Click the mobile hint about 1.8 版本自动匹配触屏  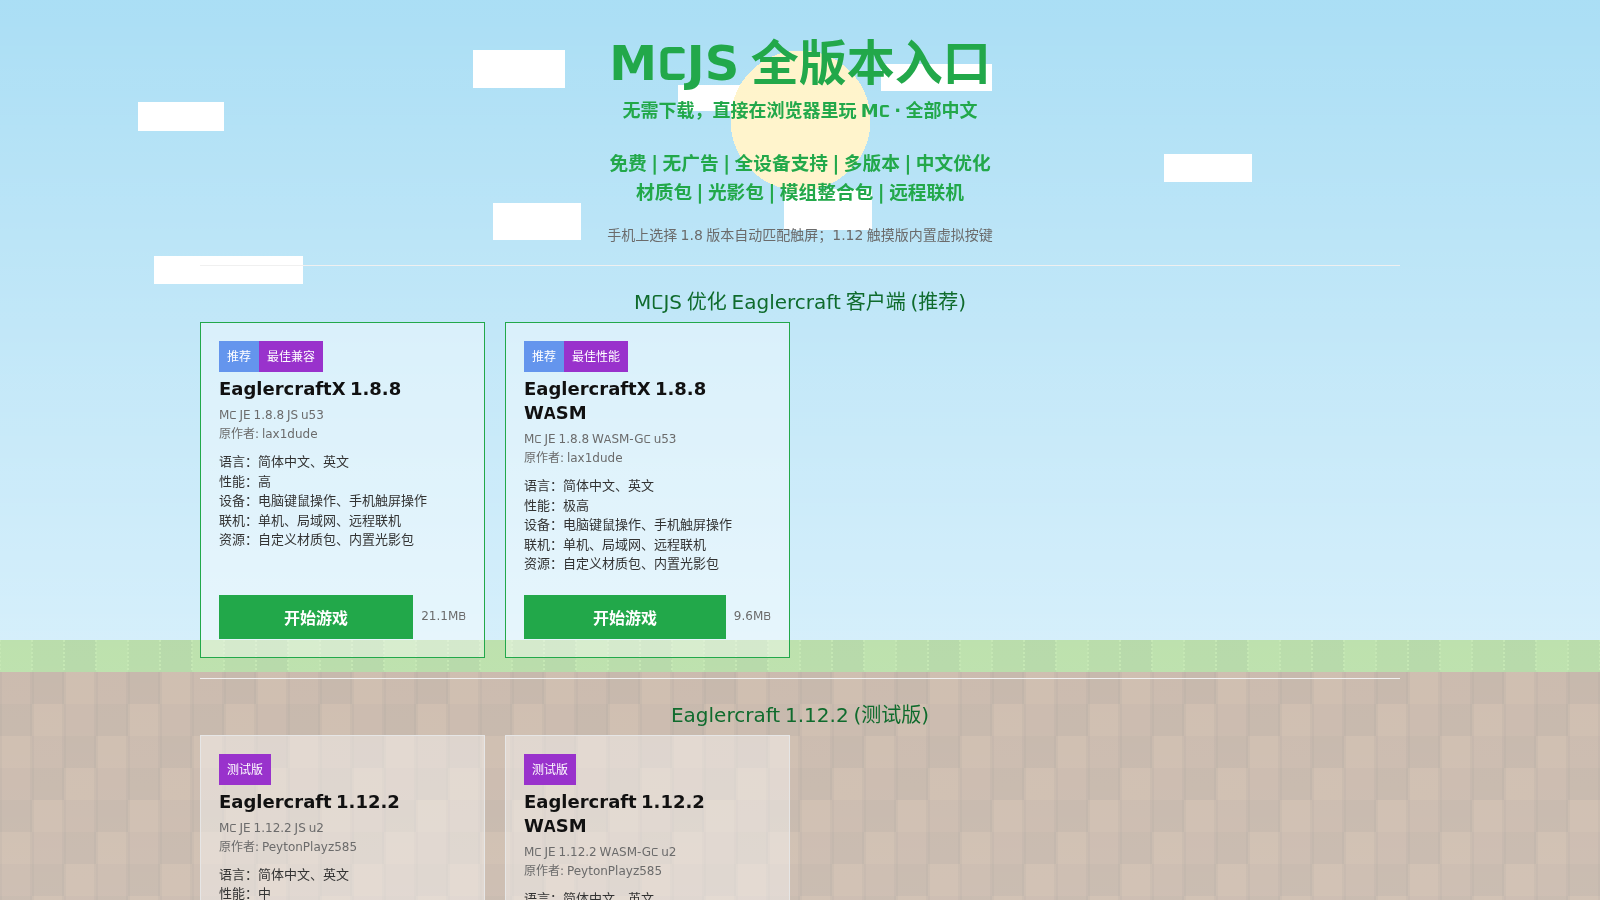(800, 236)
